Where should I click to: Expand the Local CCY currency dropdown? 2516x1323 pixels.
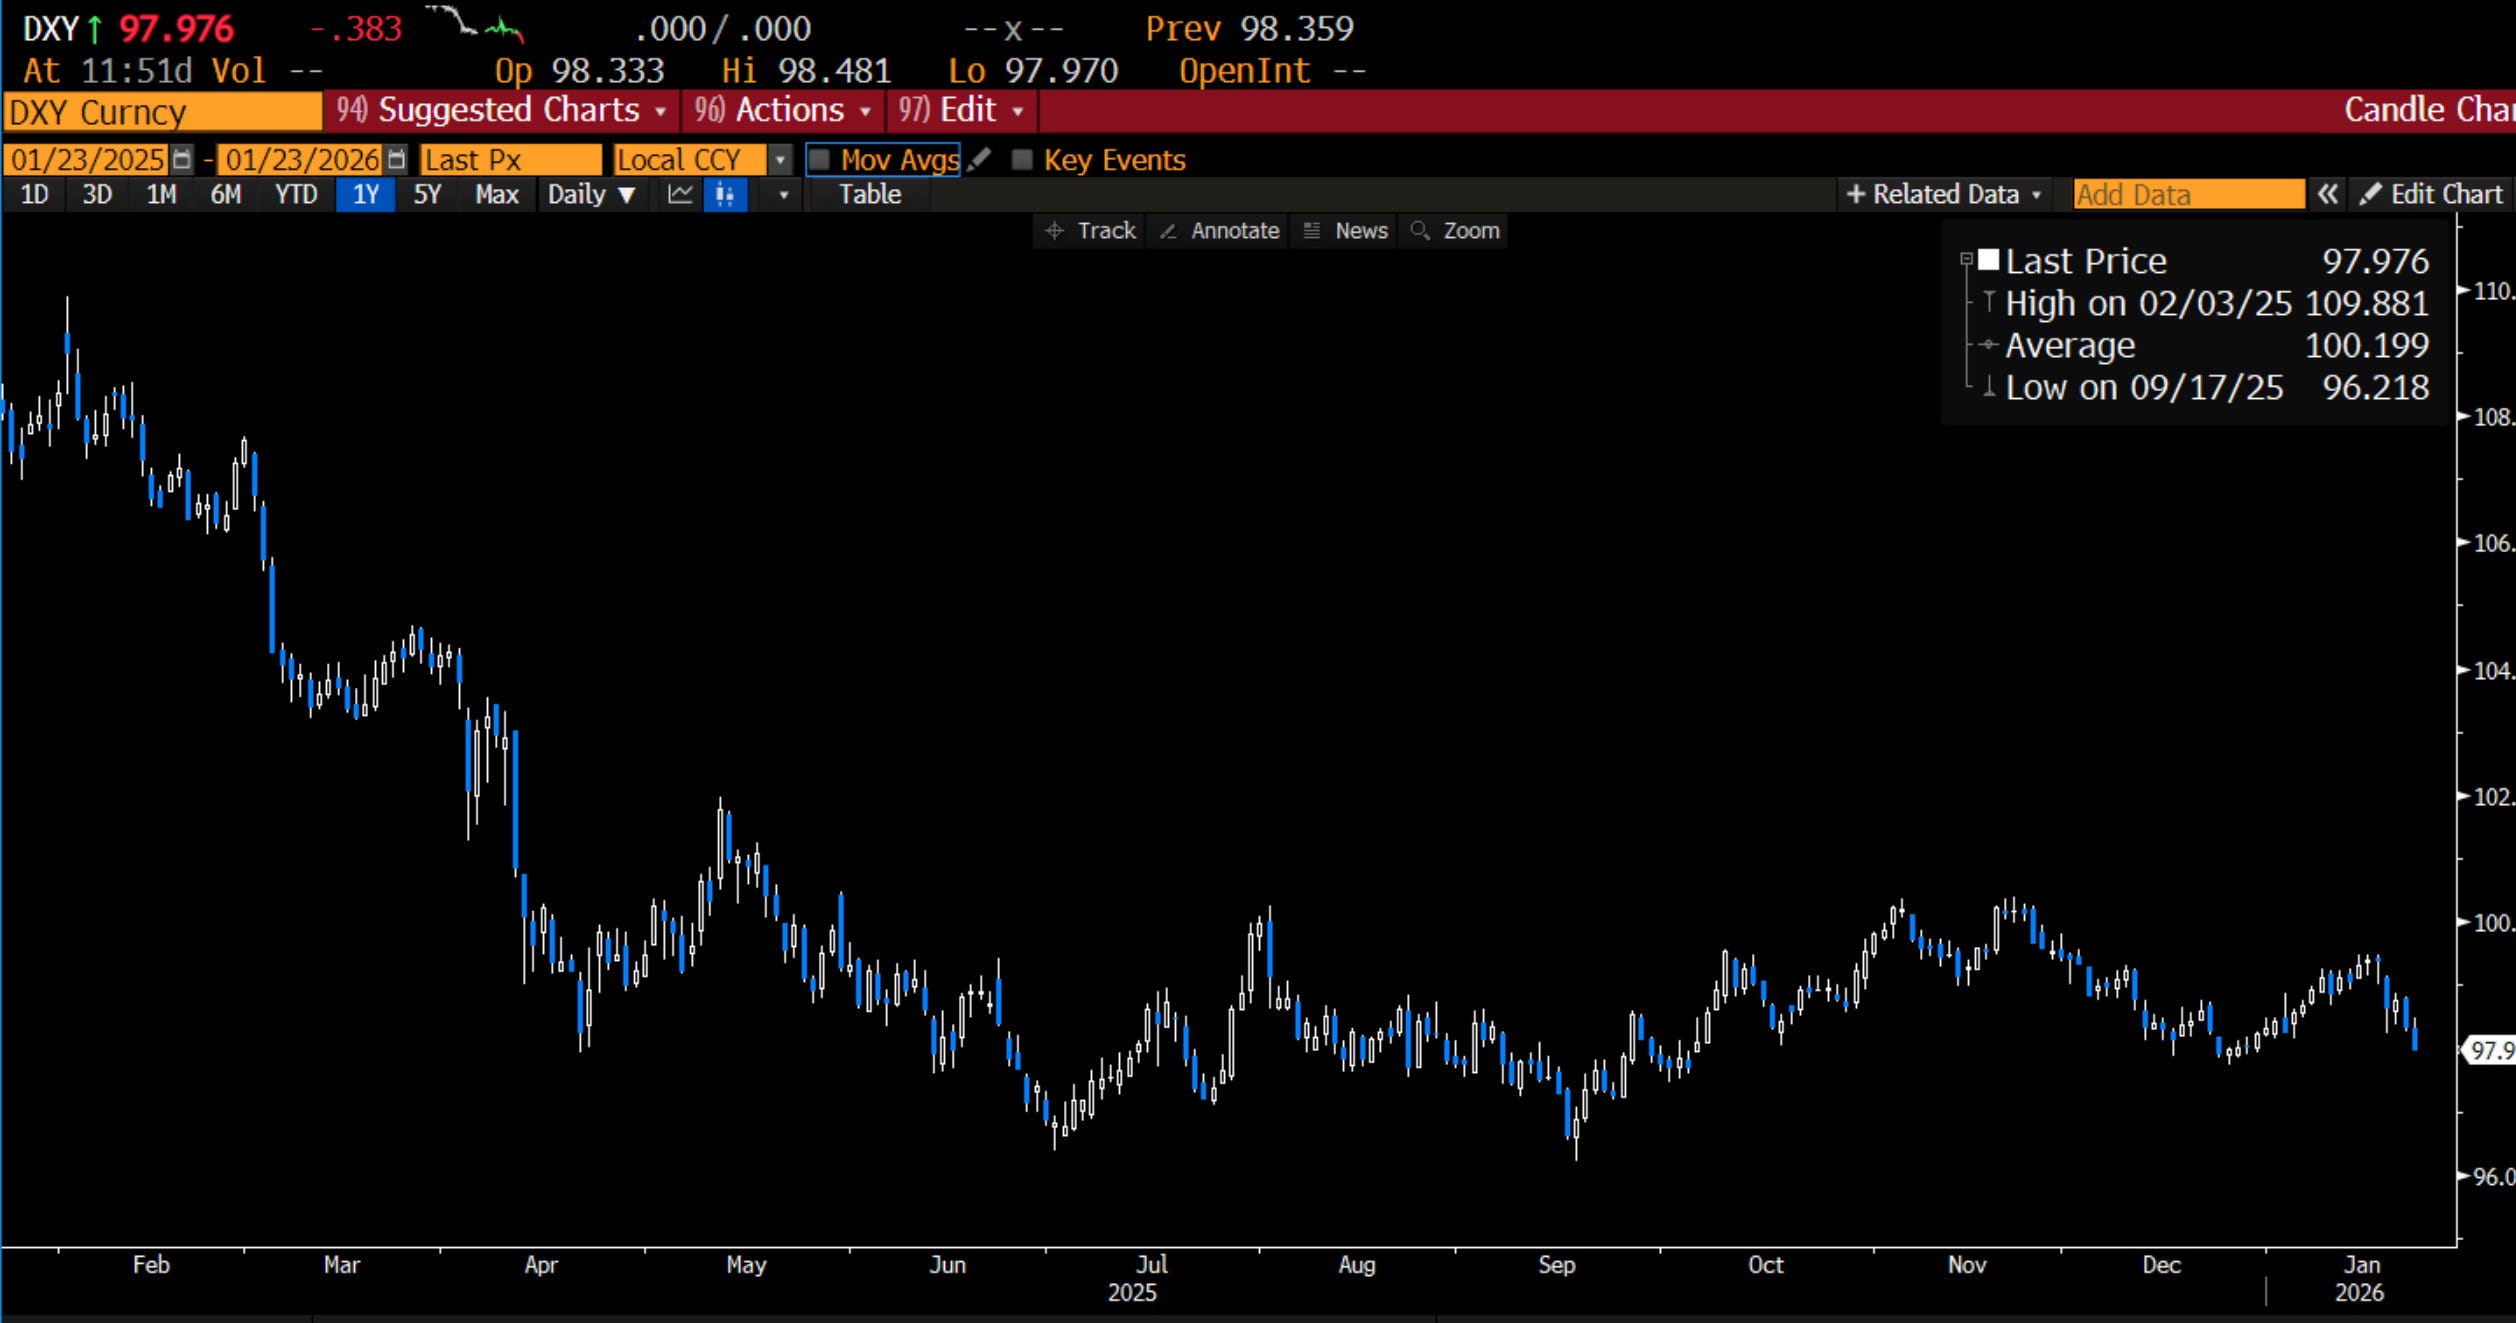pyautogui.click(x=780, y=160)
